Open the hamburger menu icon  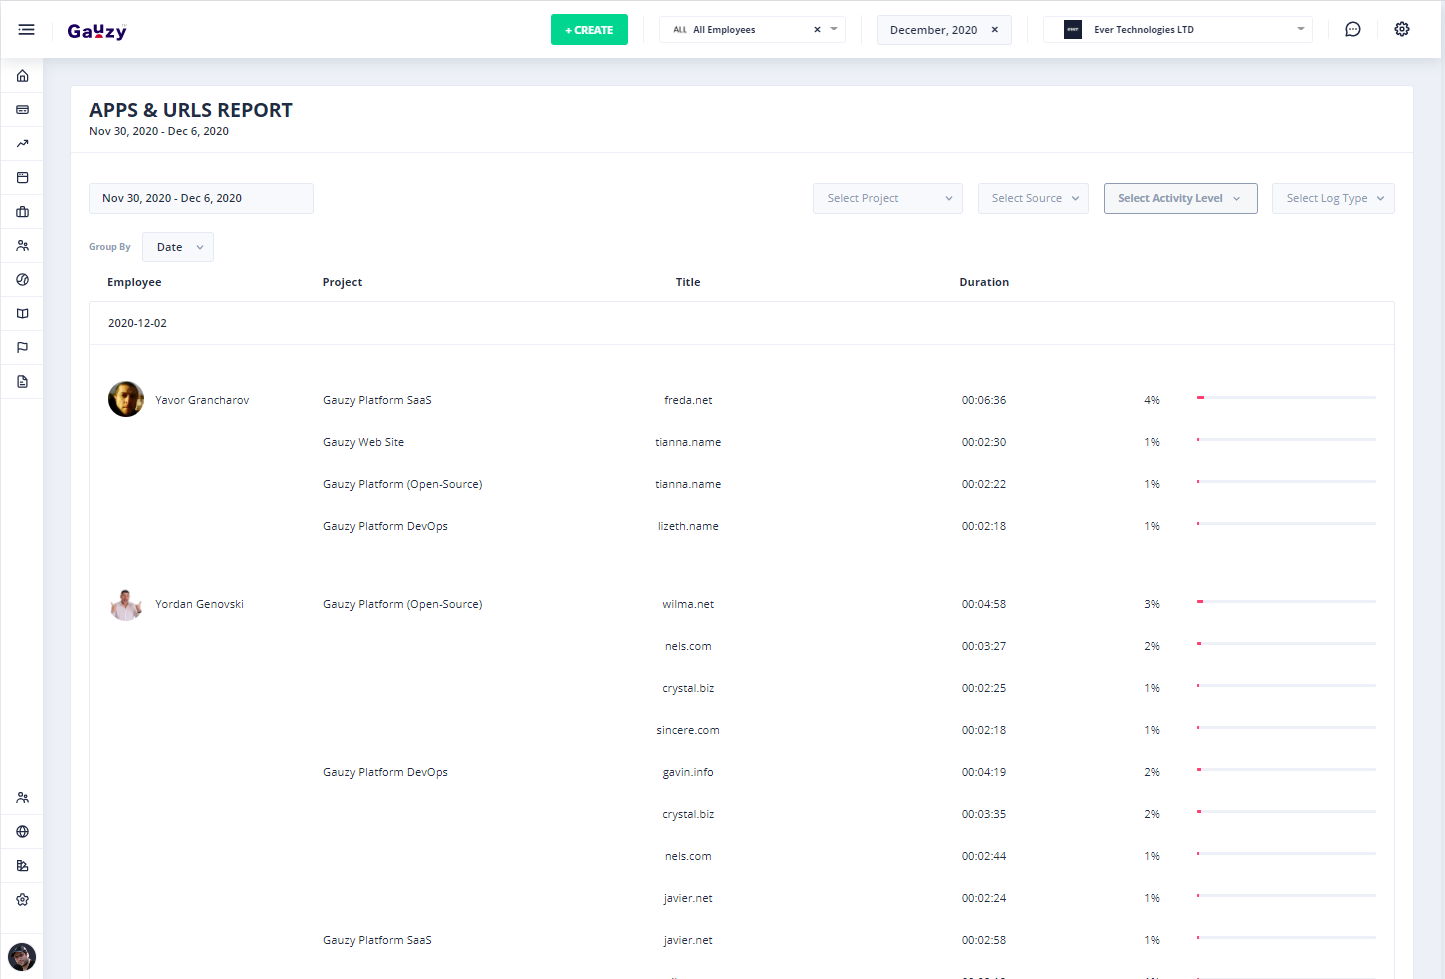pos(26,30)
